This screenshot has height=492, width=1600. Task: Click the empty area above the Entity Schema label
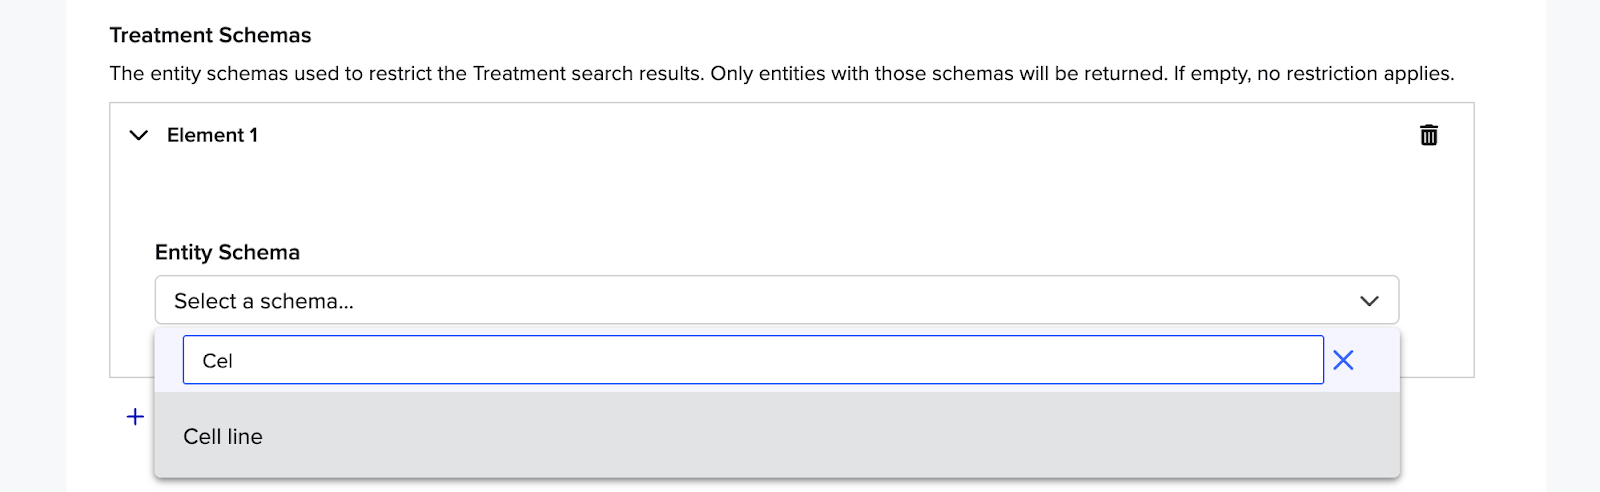[700, 198]
